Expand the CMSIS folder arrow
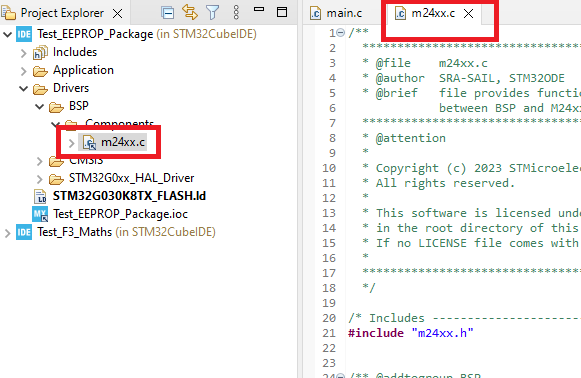The width and height of the screenshot is (581, 378). (40, 161)
